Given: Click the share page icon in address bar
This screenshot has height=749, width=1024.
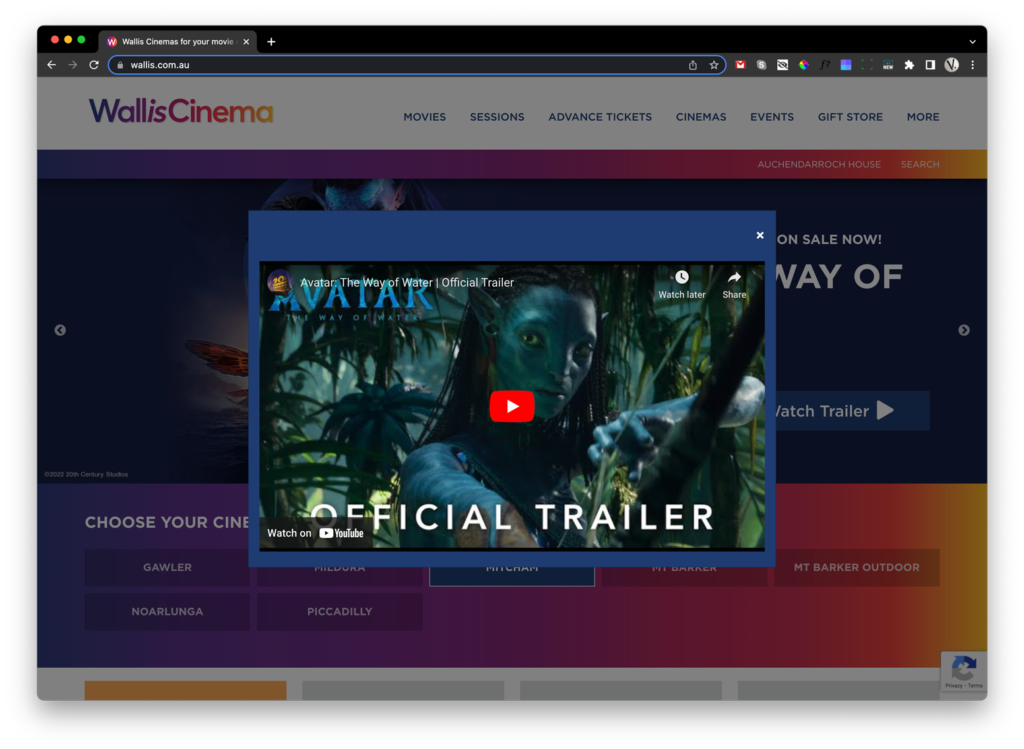Looking at the screenshot, I should [693, 65].
